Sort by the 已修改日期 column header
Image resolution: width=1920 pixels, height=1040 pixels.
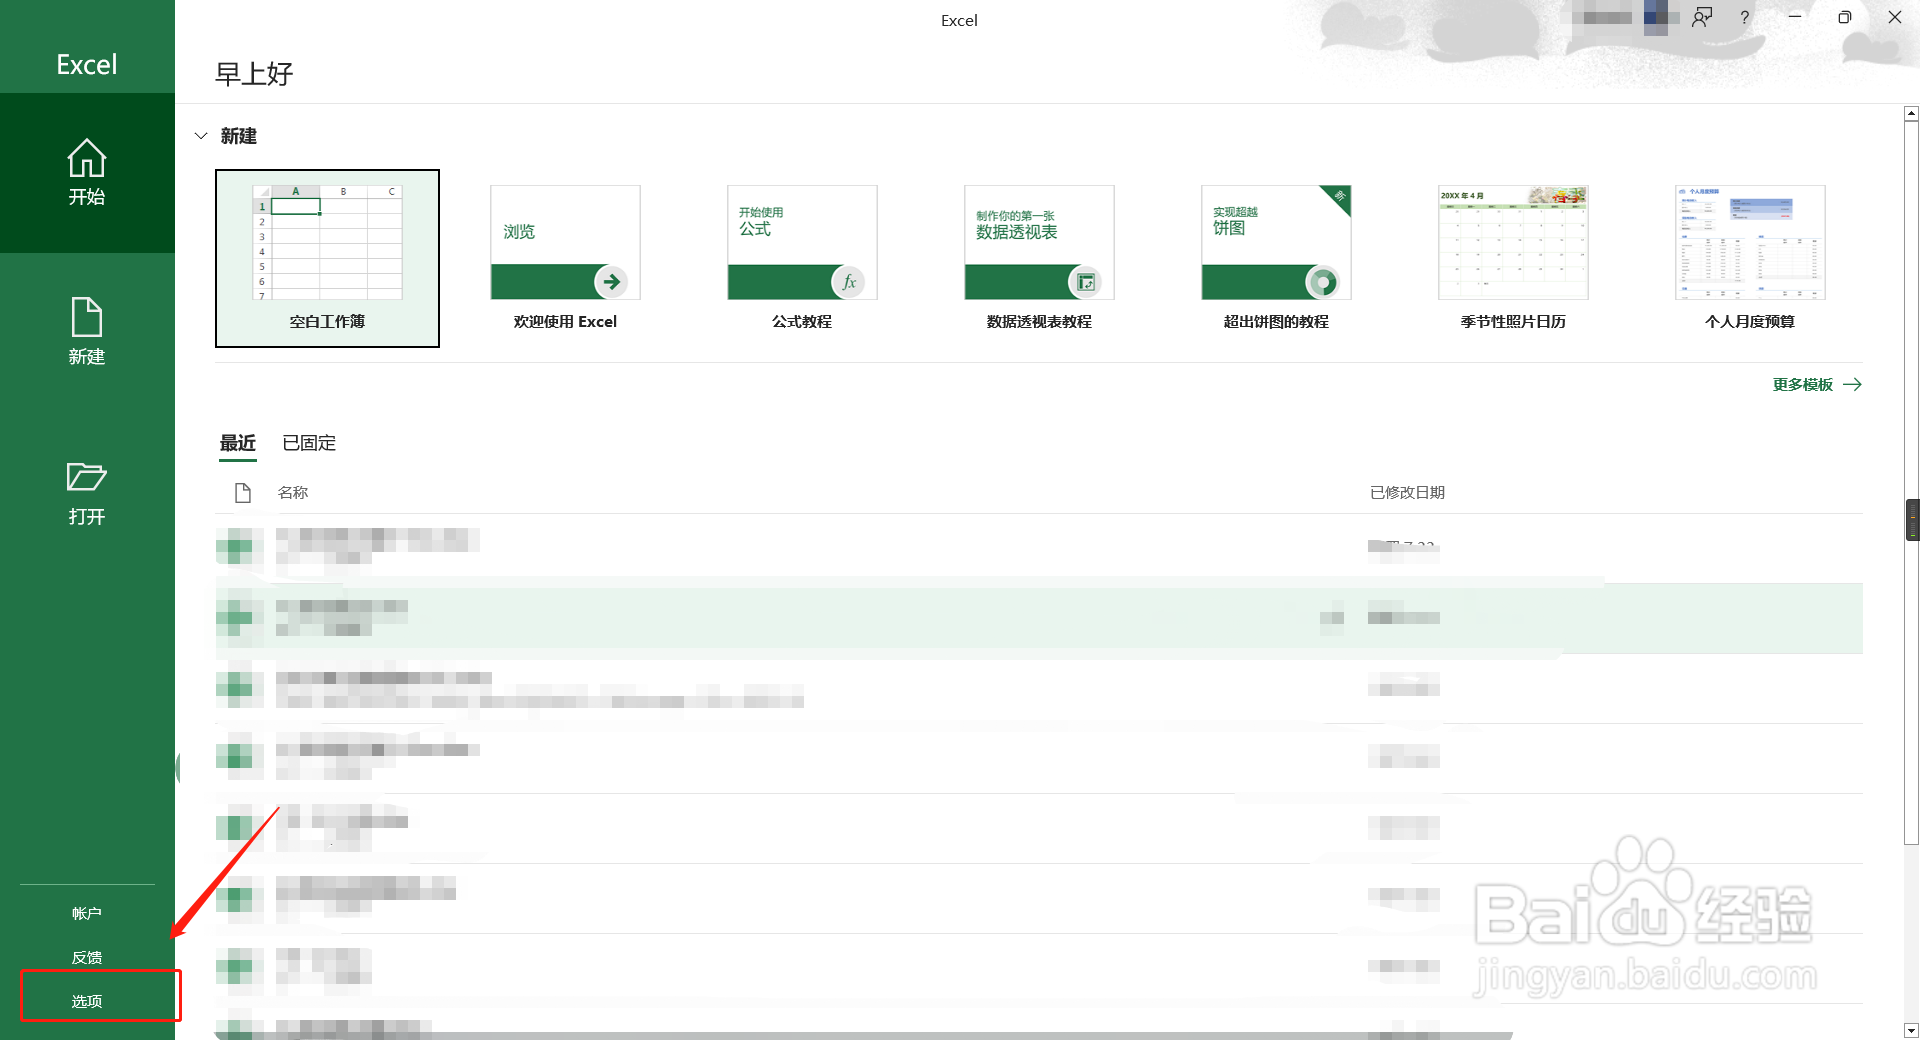1407,492
